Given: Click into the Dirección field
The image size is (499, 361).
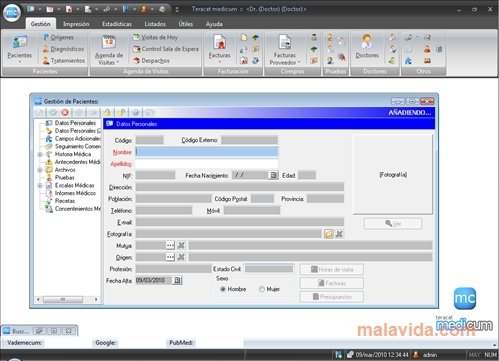Looking at the screenshot, I should [239, 187].
